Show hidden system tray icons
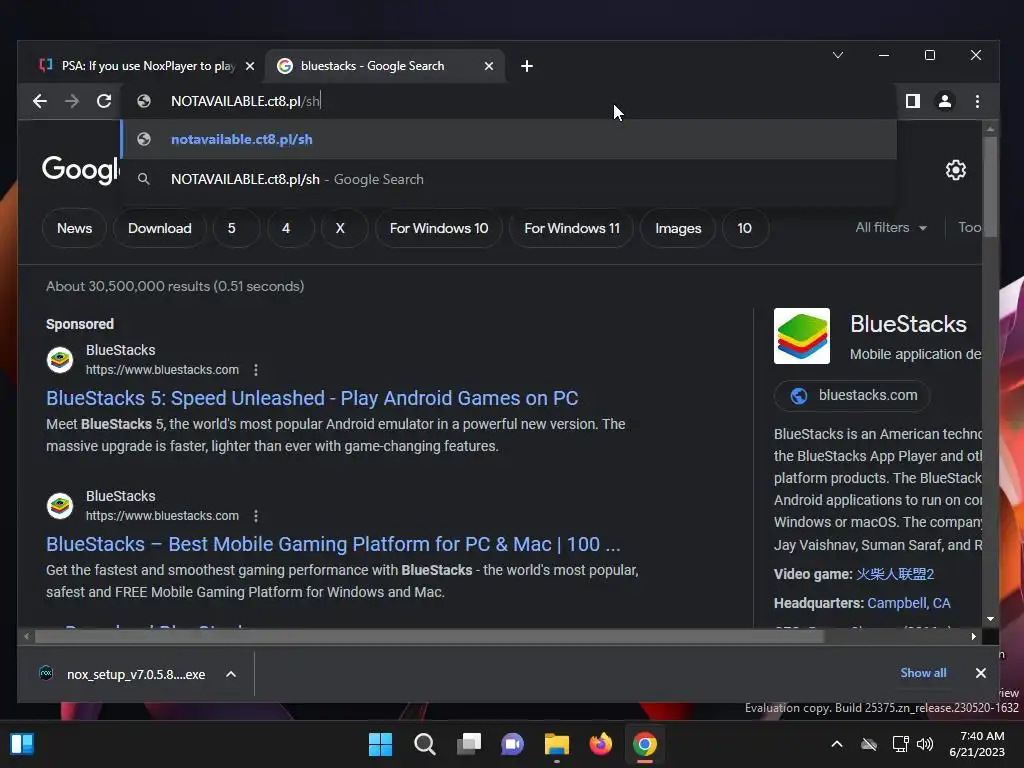Screen dimensions: 1024x768 [x=837, y=744]
